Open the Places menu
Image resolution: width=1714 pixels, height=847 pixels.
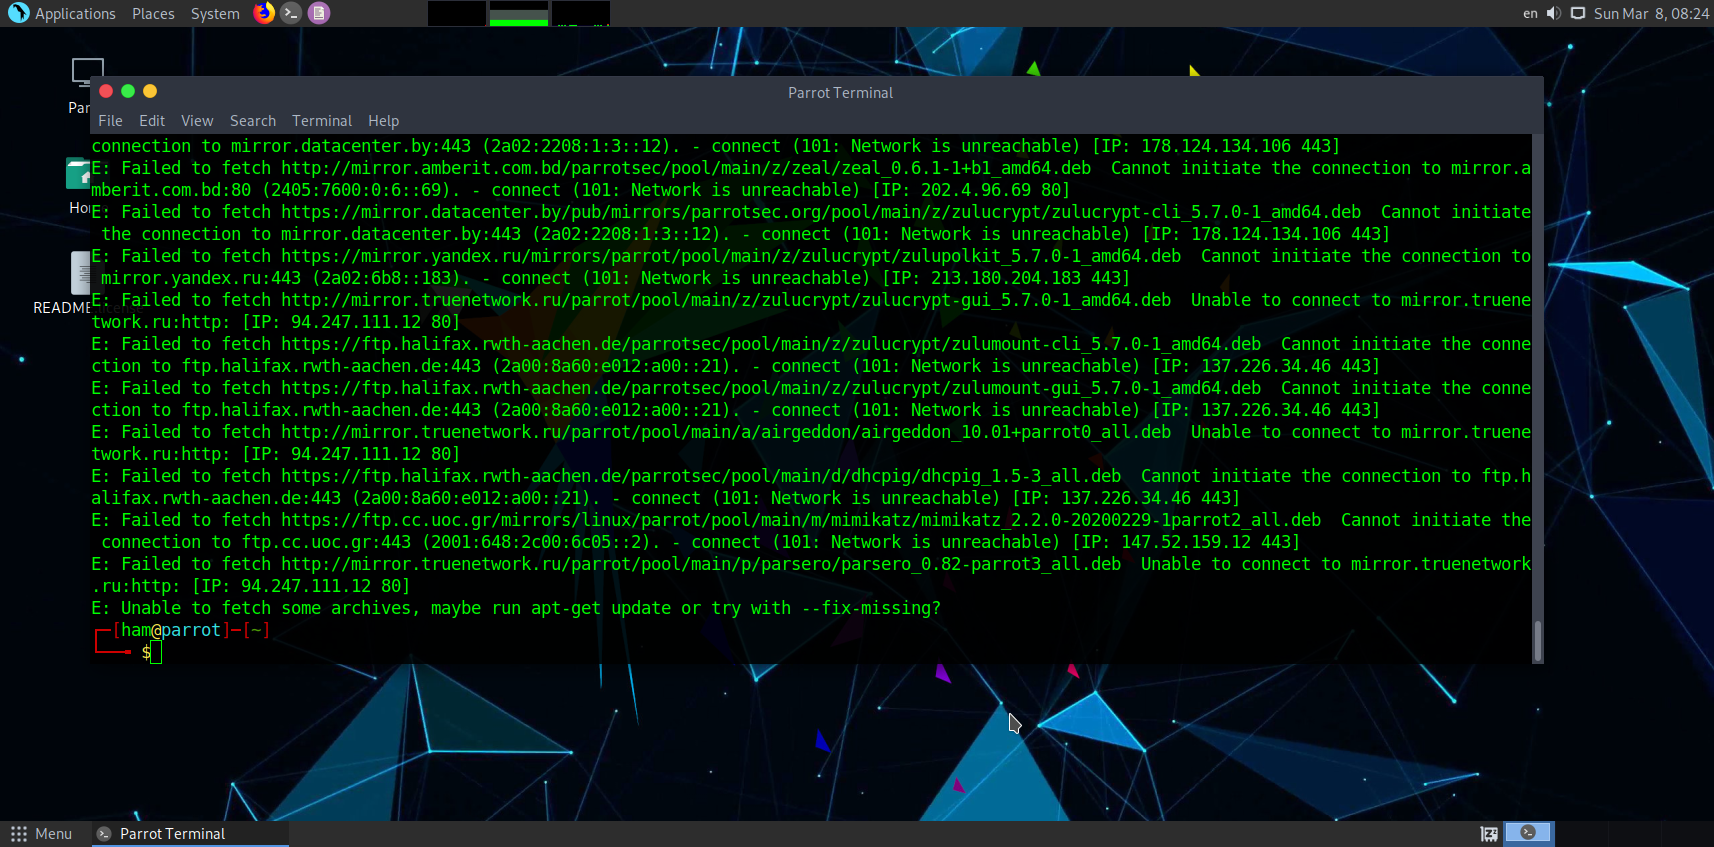[153, 14]
